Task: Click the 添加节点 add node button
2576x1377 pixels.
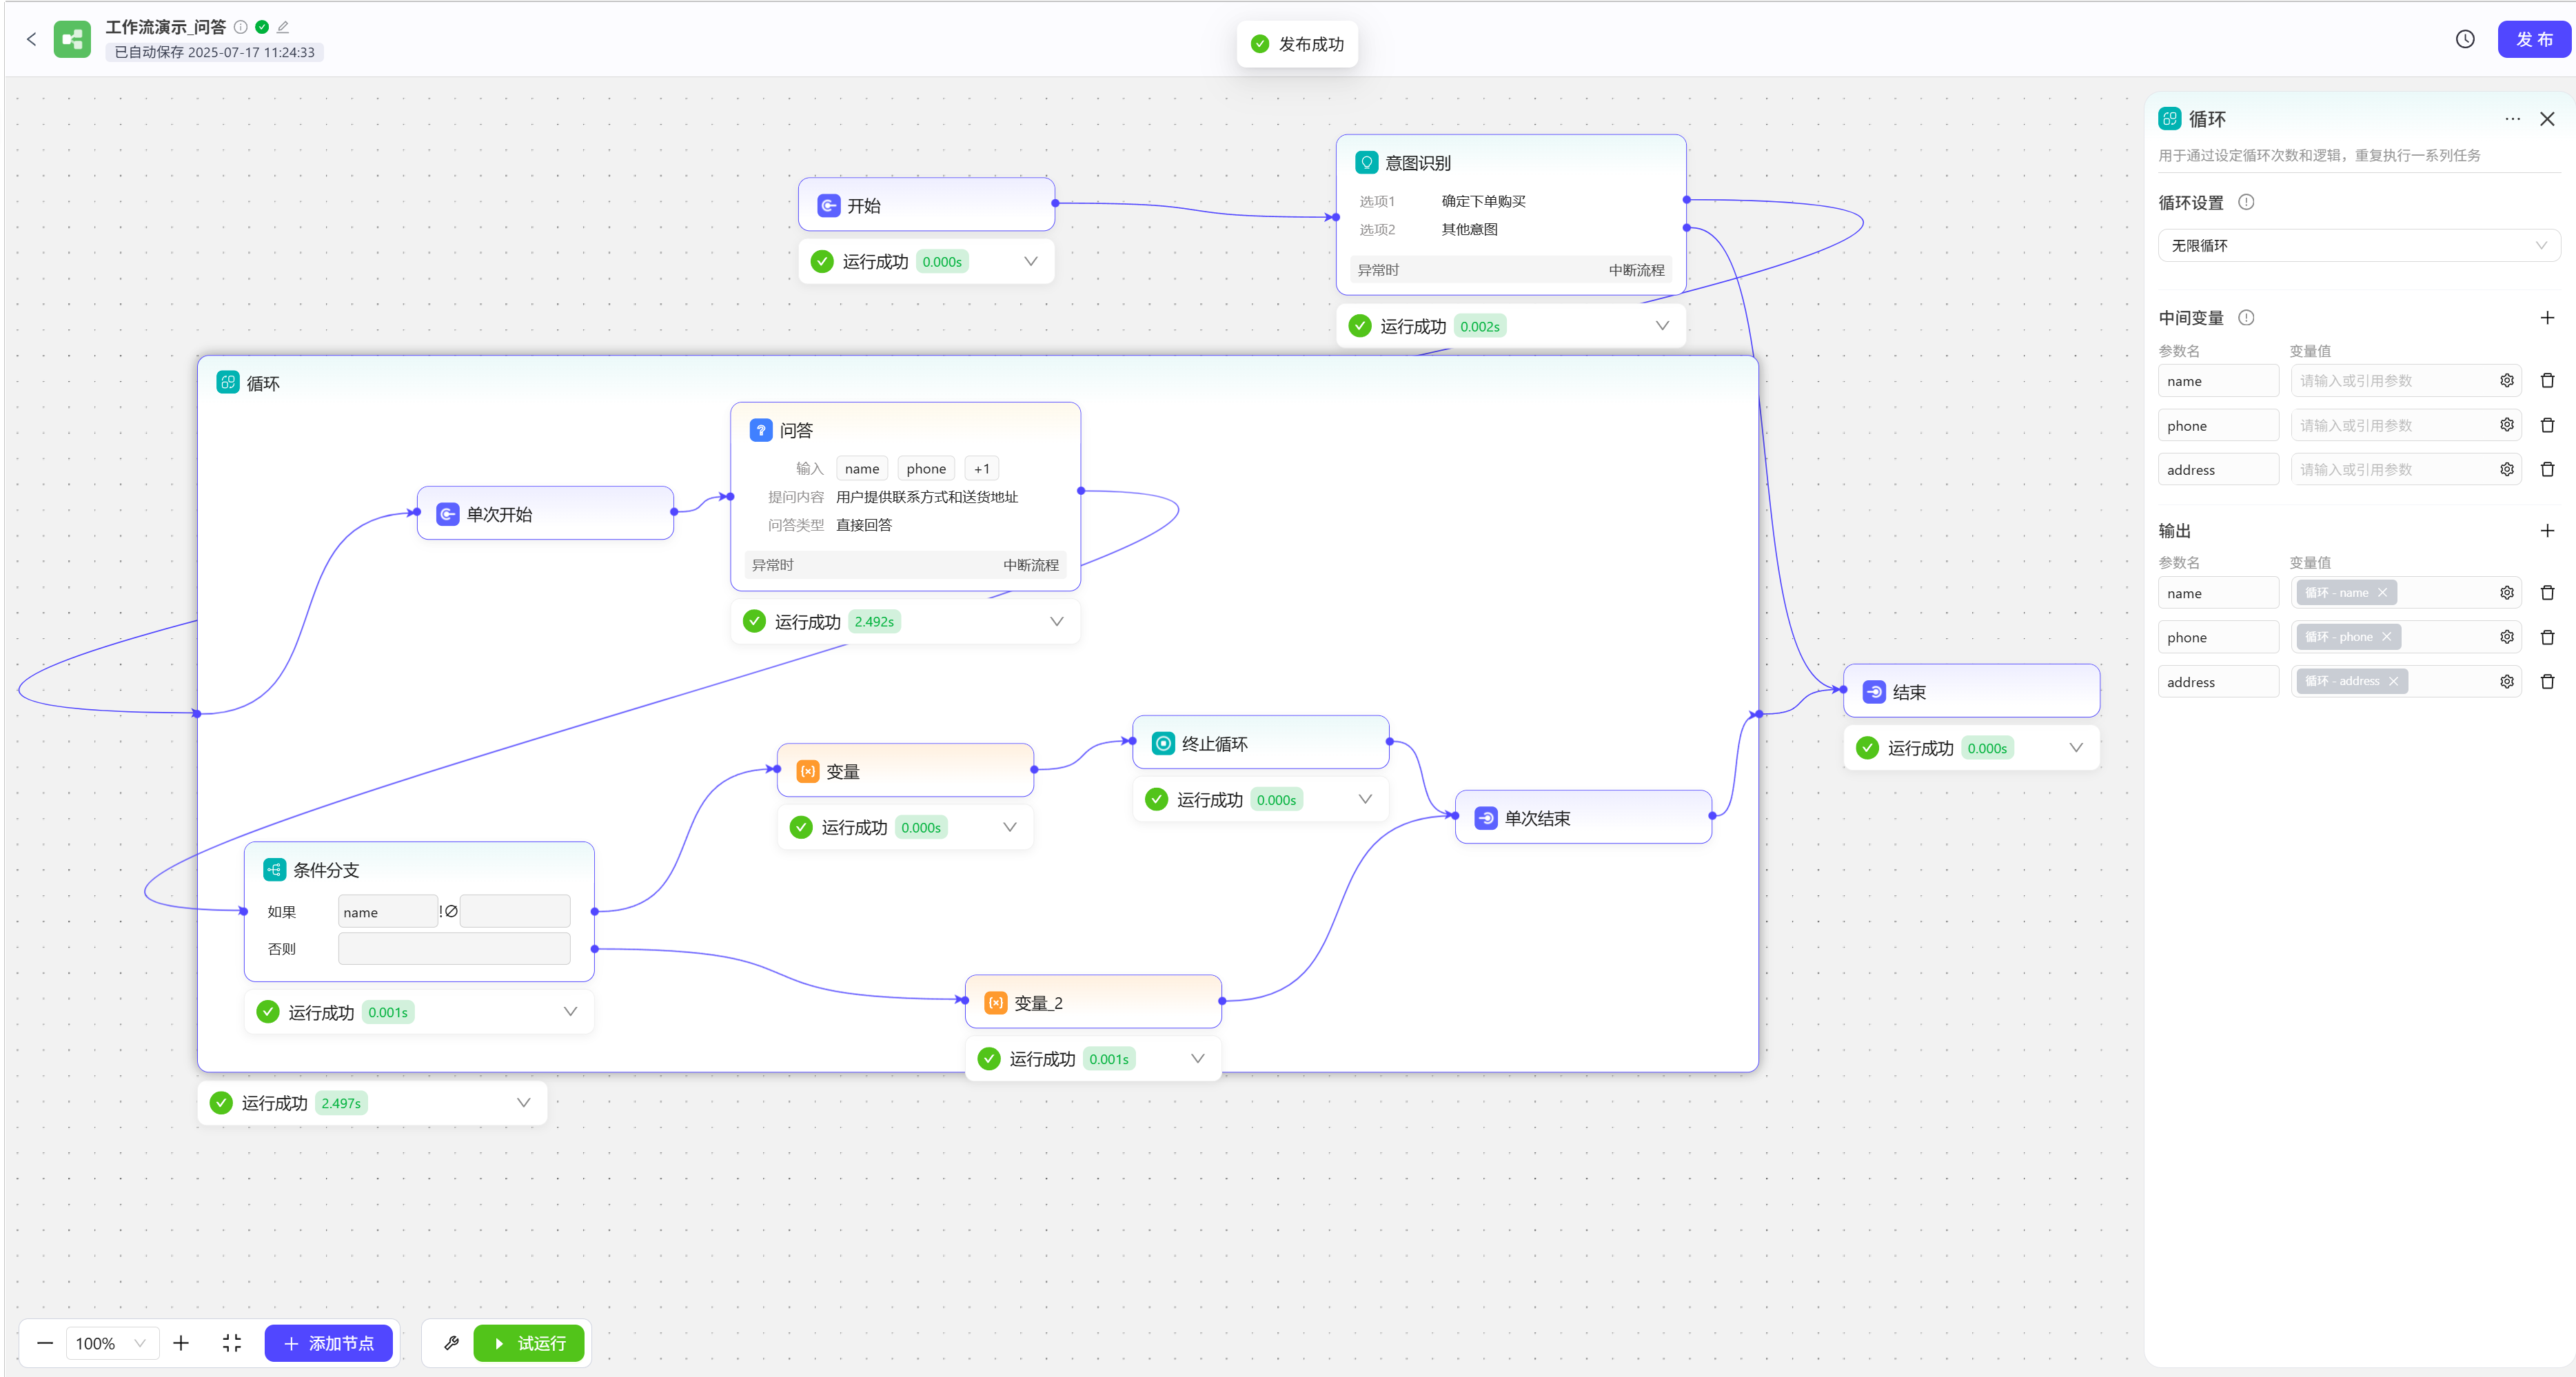Action: point(328,1342)
